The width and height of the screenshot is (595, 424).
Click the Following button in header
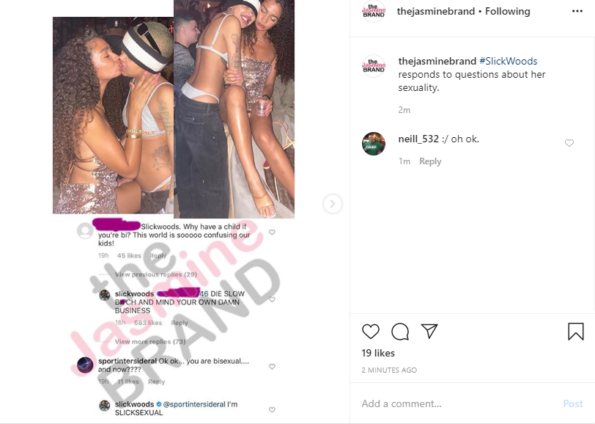tap(507, 11)
